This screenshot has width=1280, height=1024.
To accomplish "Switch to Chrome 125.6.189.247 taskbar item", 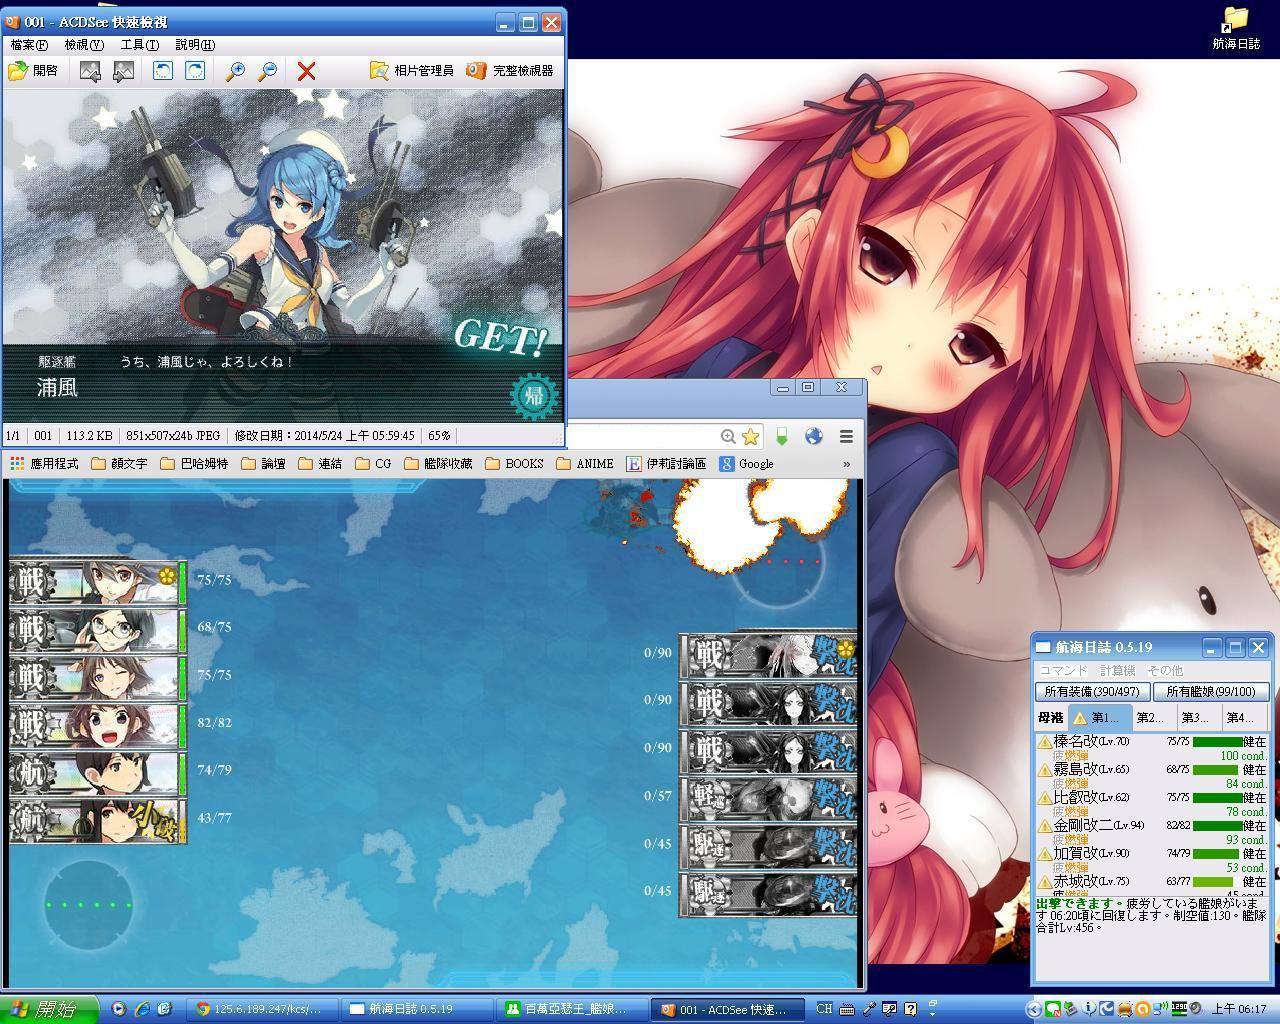I will (262, 1010).
